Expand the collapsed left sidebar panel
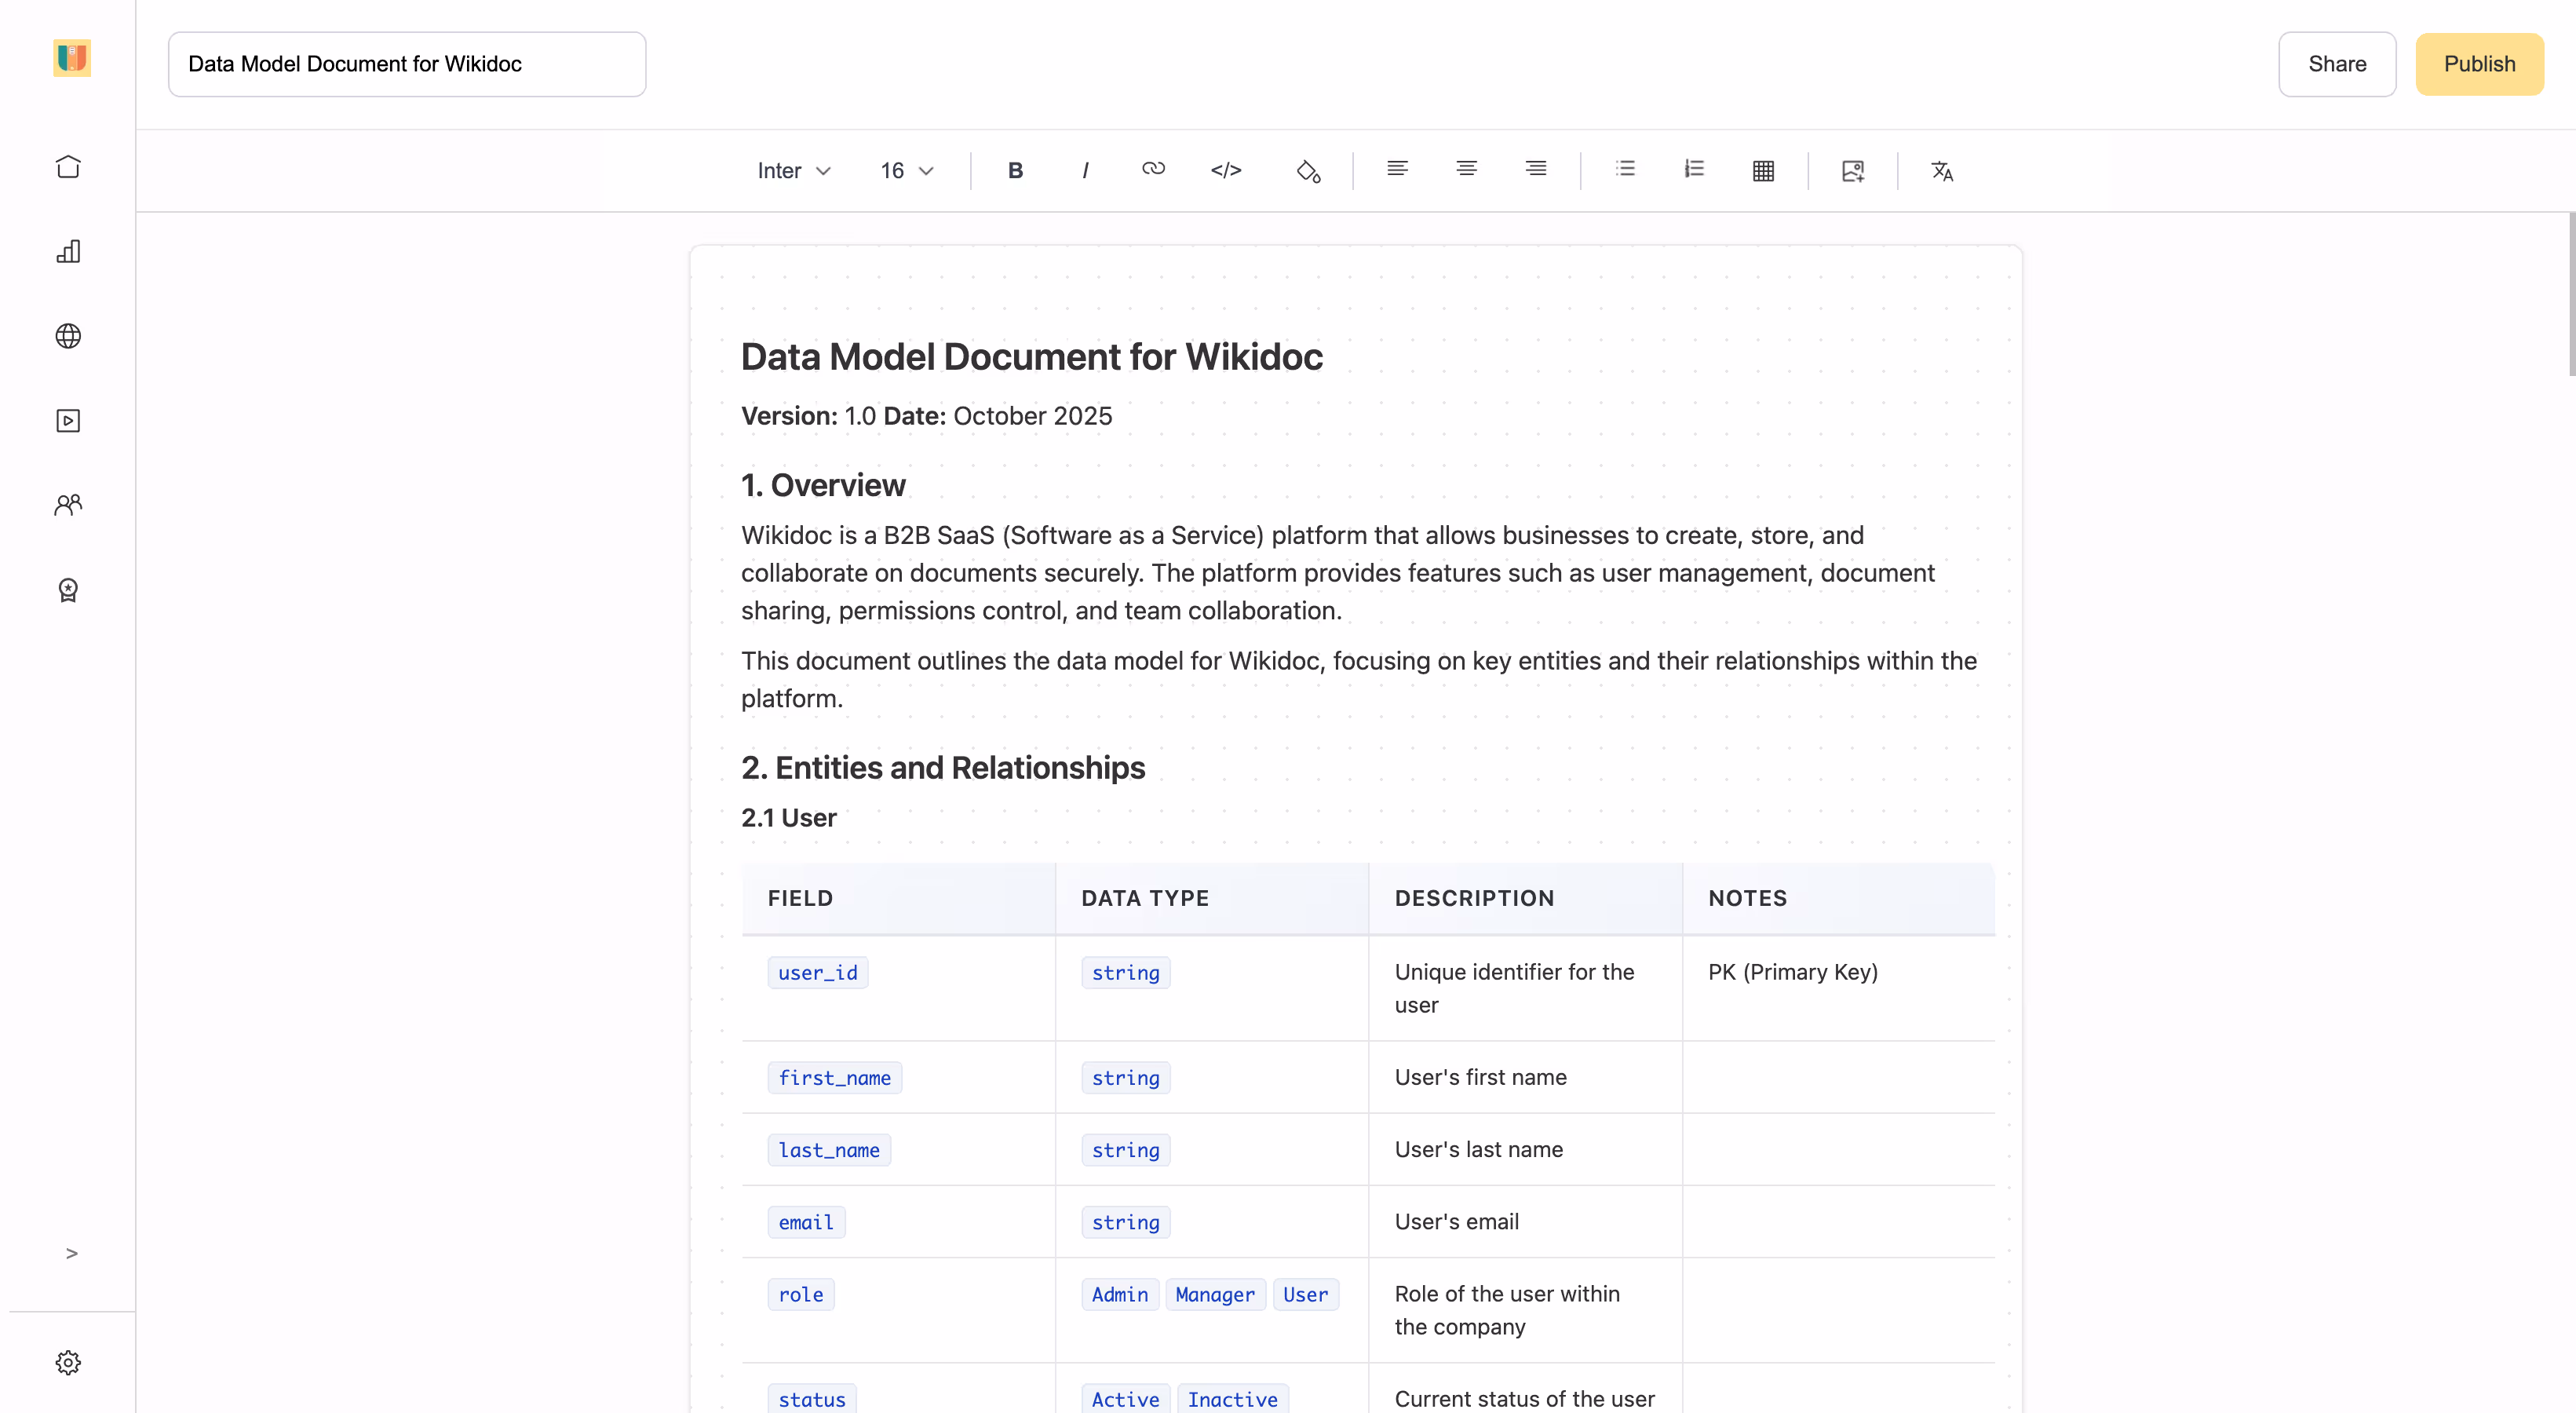This screenshot has height=1413, width=2576. pos(71,1252)
